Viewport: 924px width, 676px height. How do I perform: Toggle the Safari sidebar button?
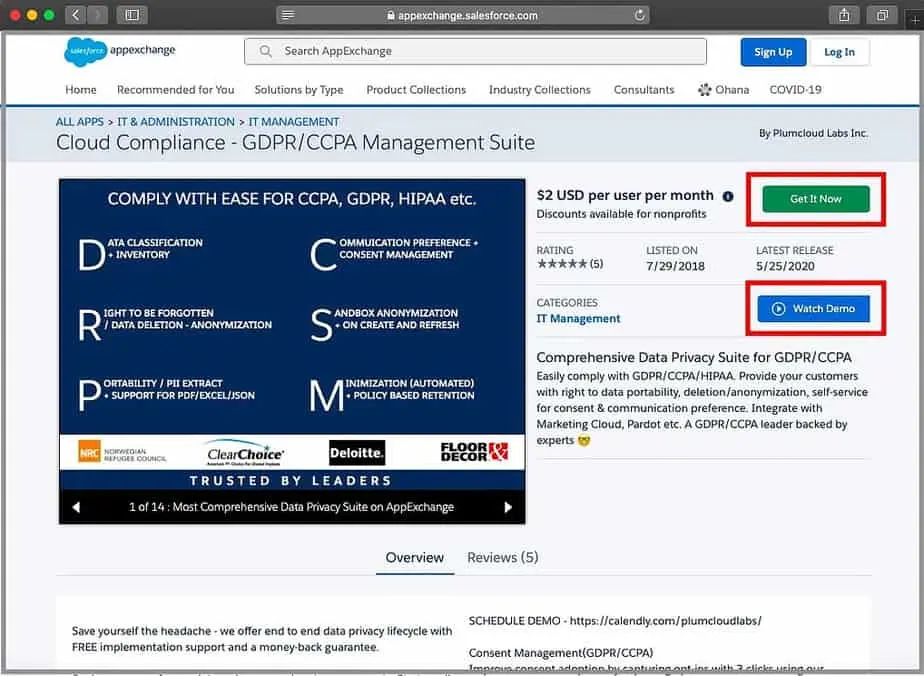pyautogui.click(x=131, y=15)
